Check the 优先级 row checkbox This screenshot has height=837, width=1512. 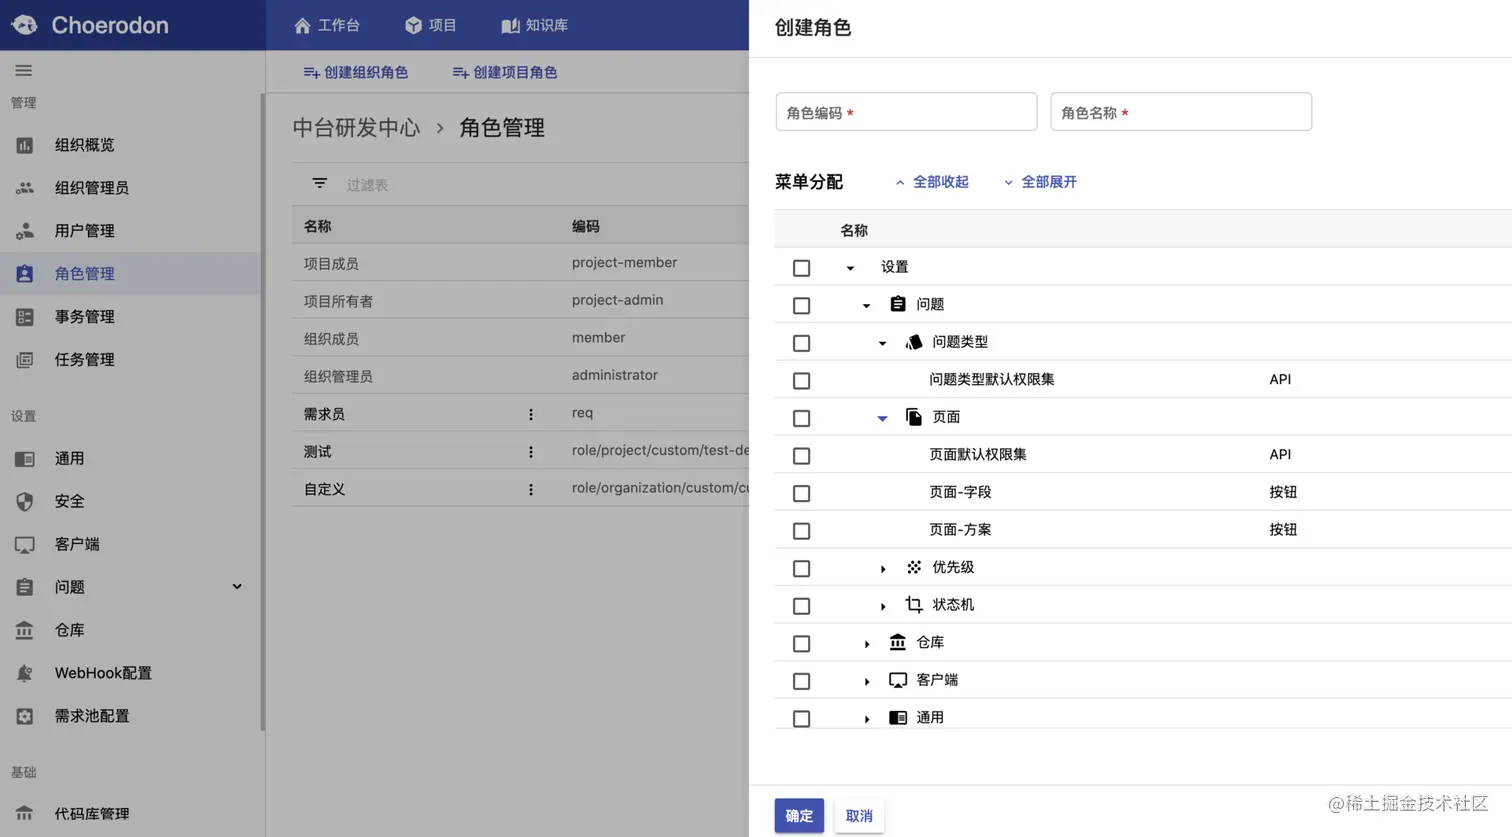(801, 568)
